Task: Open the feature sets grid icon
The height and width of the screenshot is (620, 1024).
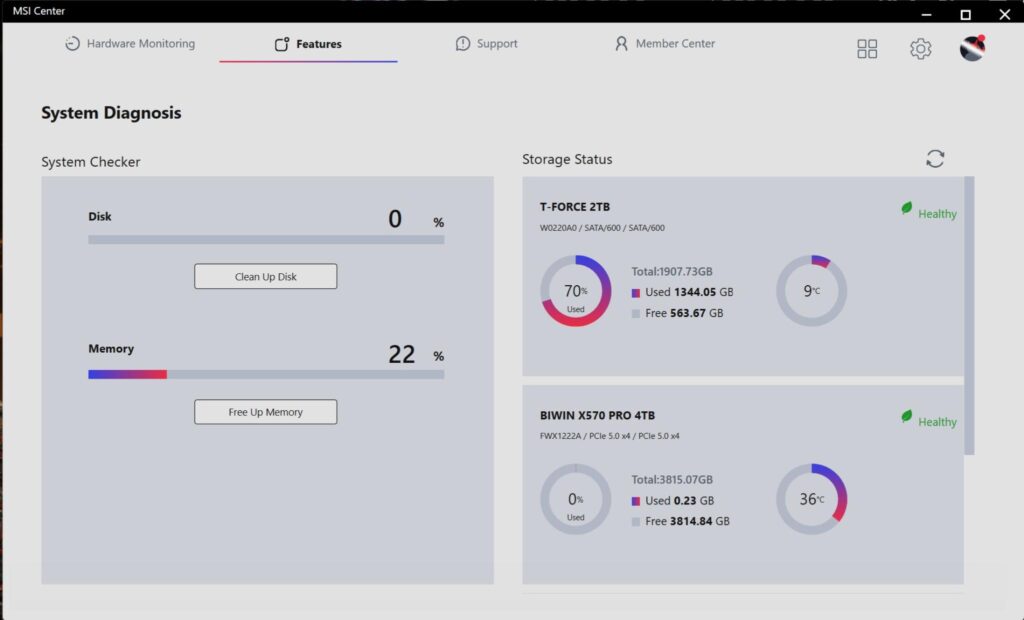Action: [867, 48]
